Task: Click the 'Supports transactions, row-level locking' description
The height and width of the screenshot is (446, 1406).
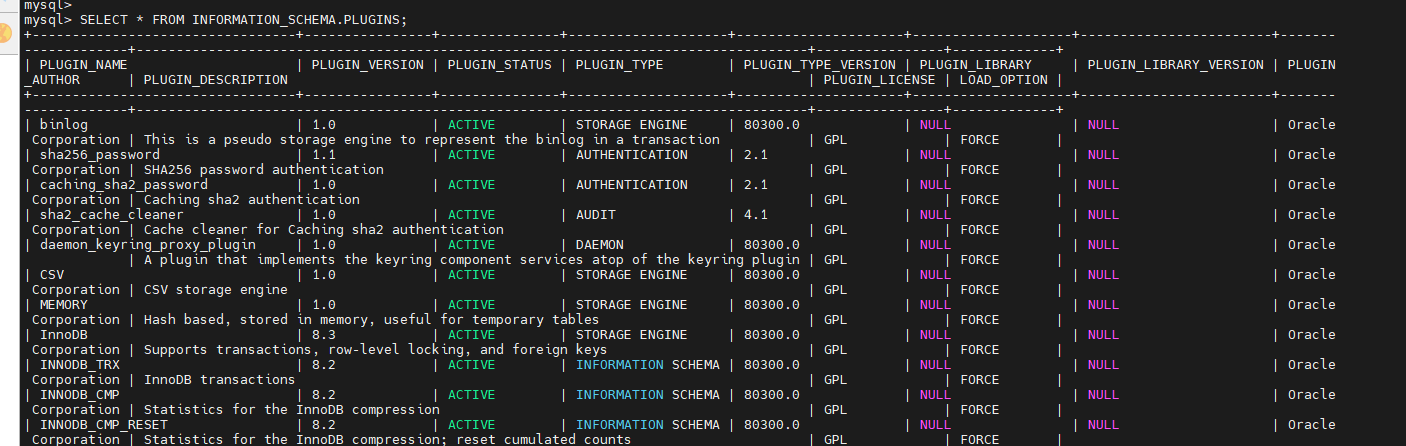Action: pos(376,350)
